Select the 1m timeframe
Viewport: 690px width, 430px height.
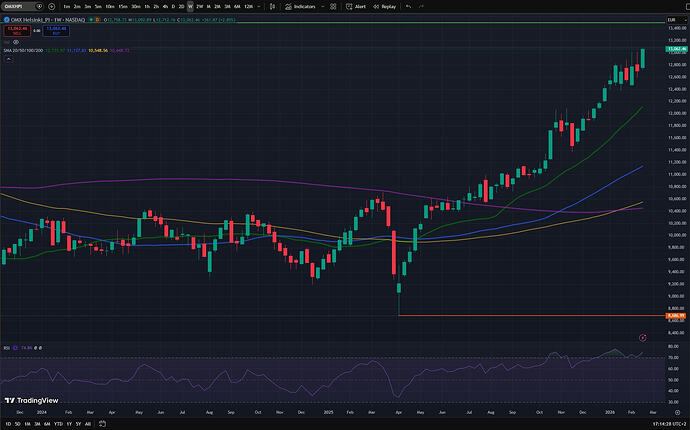[67, 7]
